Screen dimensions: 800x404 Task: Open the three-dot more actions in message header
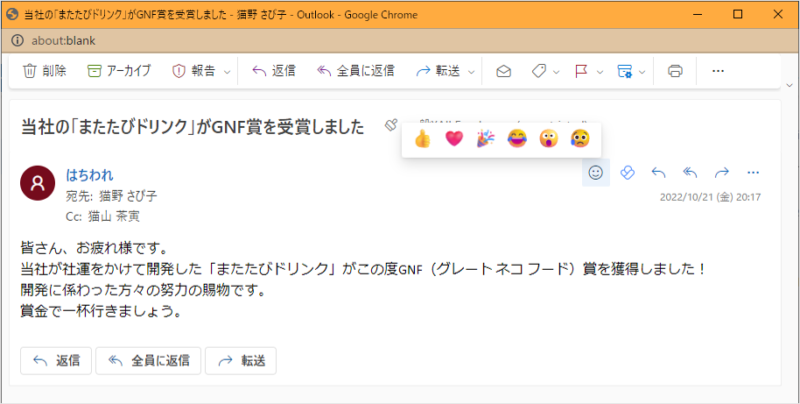(753, 172)
